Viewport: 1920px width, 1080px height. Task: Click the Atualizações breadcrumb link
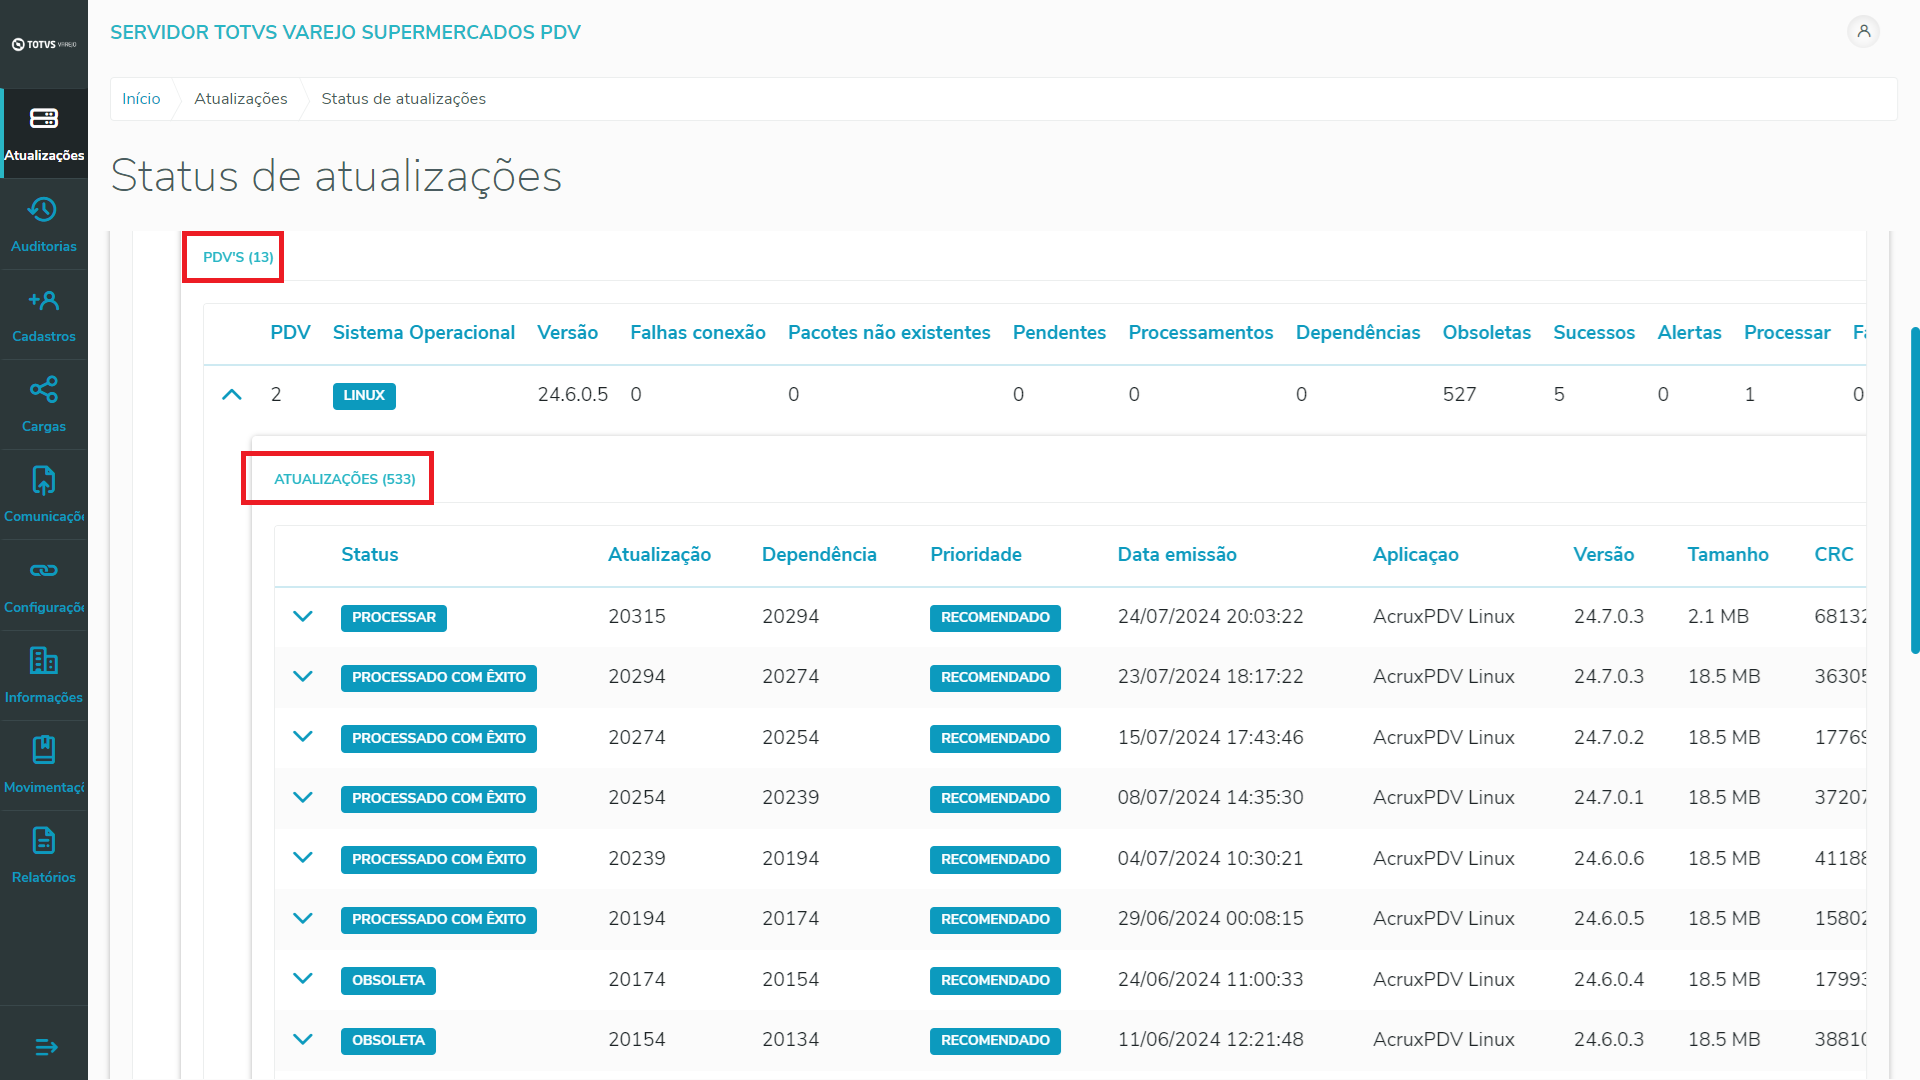(x=240, y=99)
